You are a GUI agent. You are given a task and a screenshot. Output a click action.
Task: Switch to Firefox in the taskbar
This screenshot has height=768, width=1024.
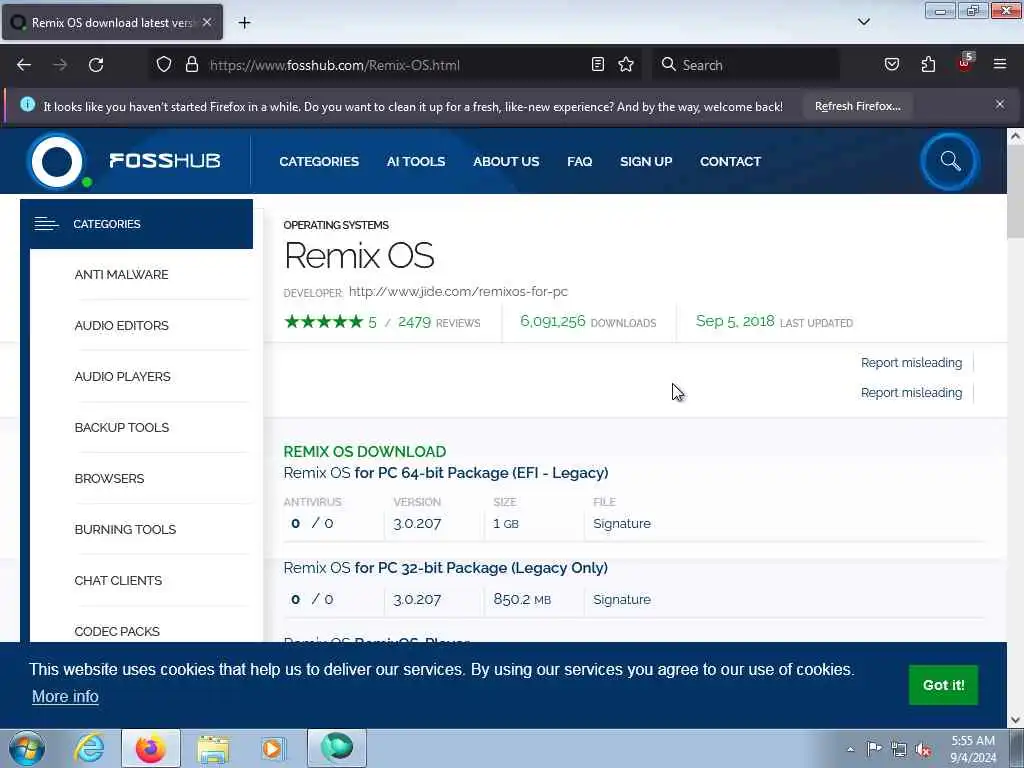[151, 748]
